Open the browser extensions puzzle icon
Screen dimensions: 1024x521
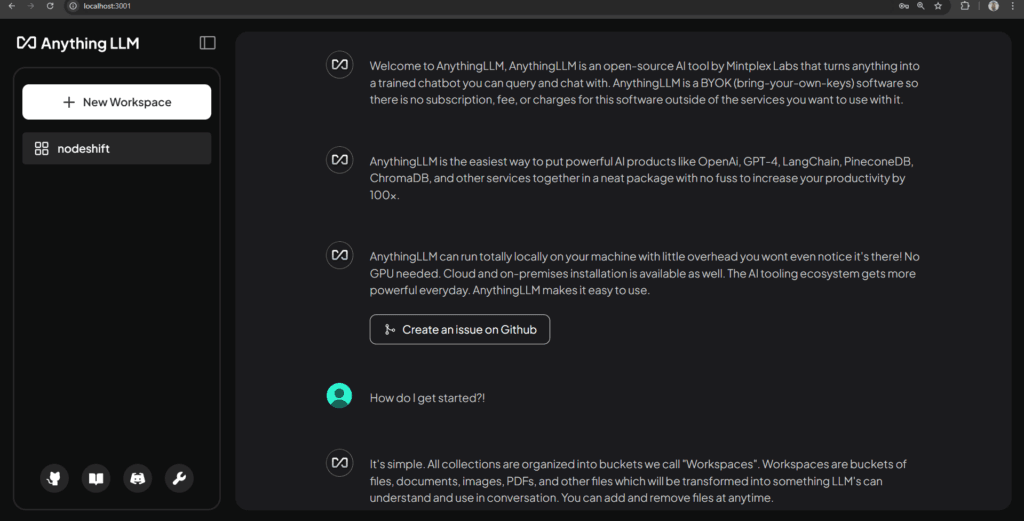965,6
